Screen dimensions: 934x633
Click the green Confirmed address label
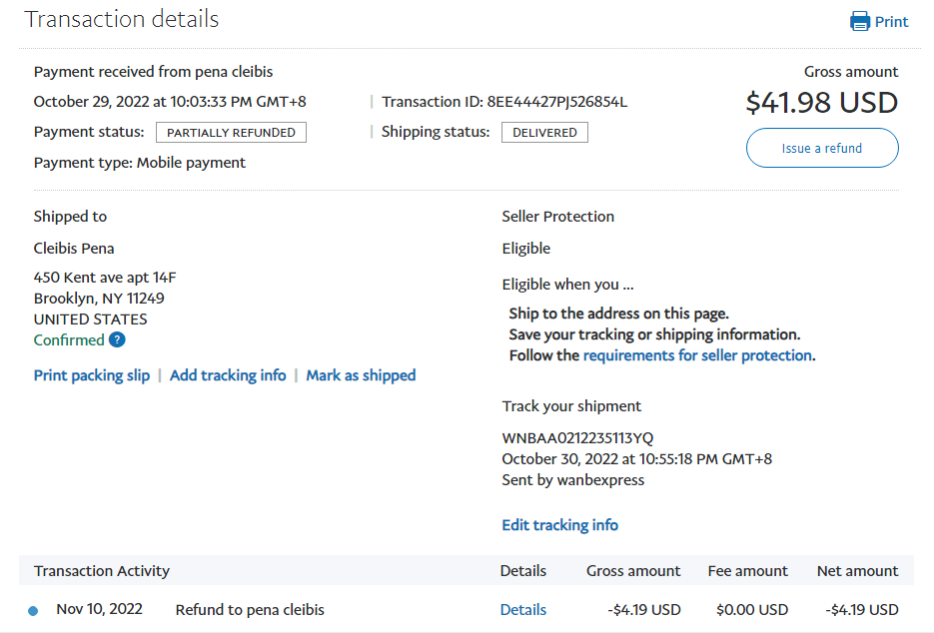click(x=69, y=340)
